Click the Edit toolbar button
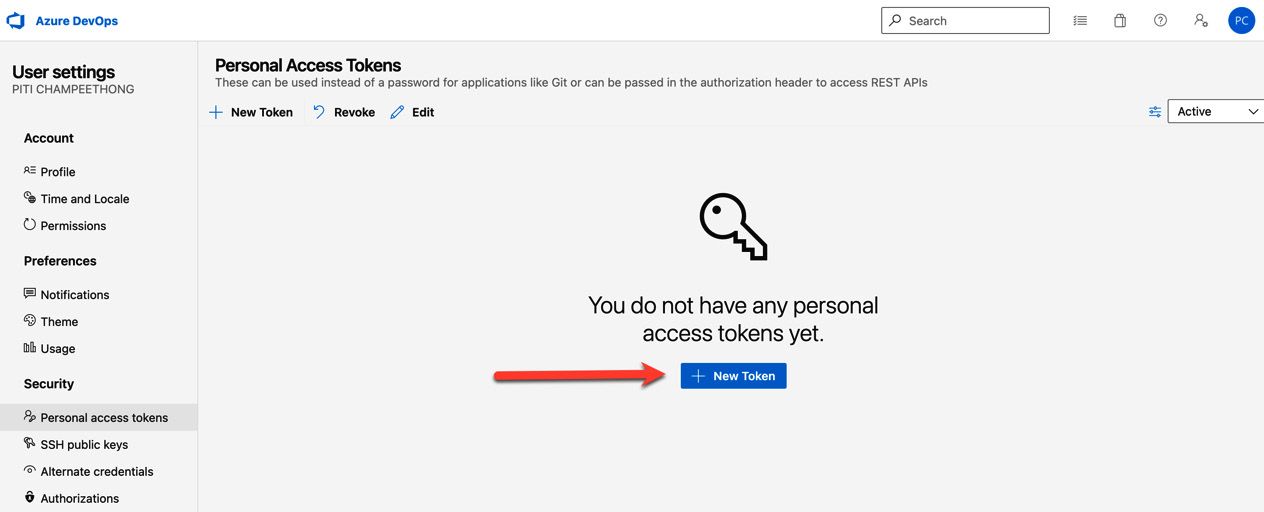1264x512 pixels. click(412, 112)
